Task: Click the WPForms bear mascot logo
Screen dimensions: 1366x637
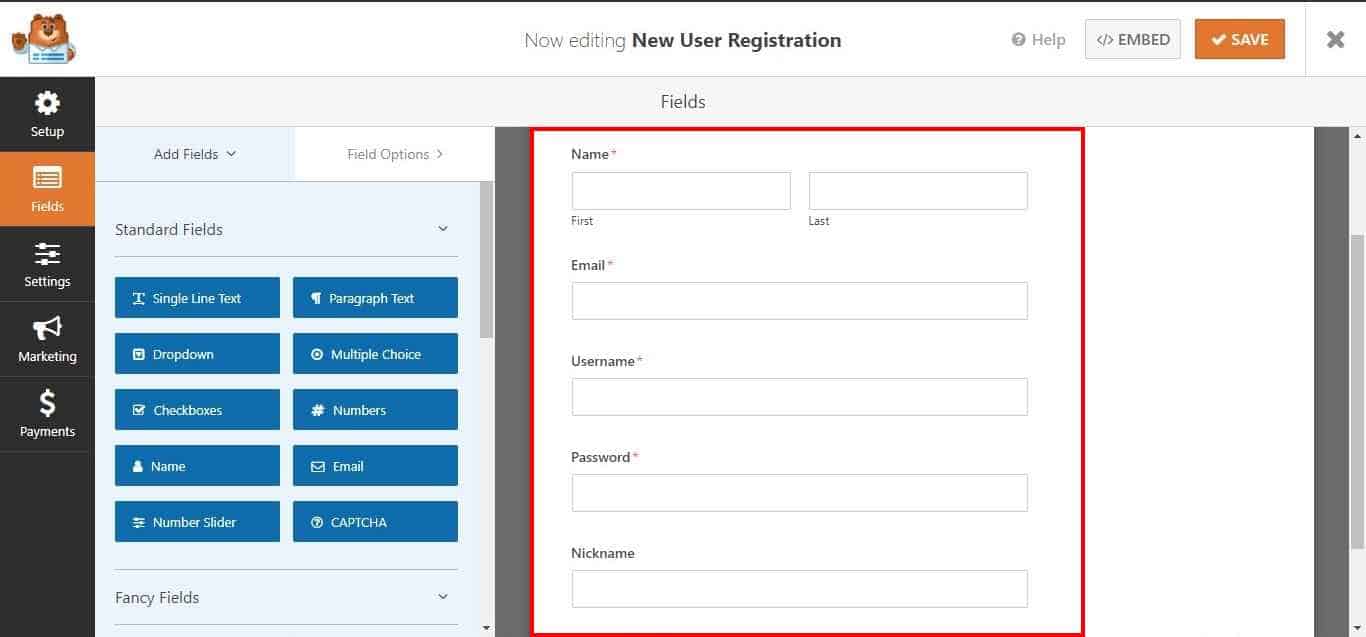Action: point(43,39)
